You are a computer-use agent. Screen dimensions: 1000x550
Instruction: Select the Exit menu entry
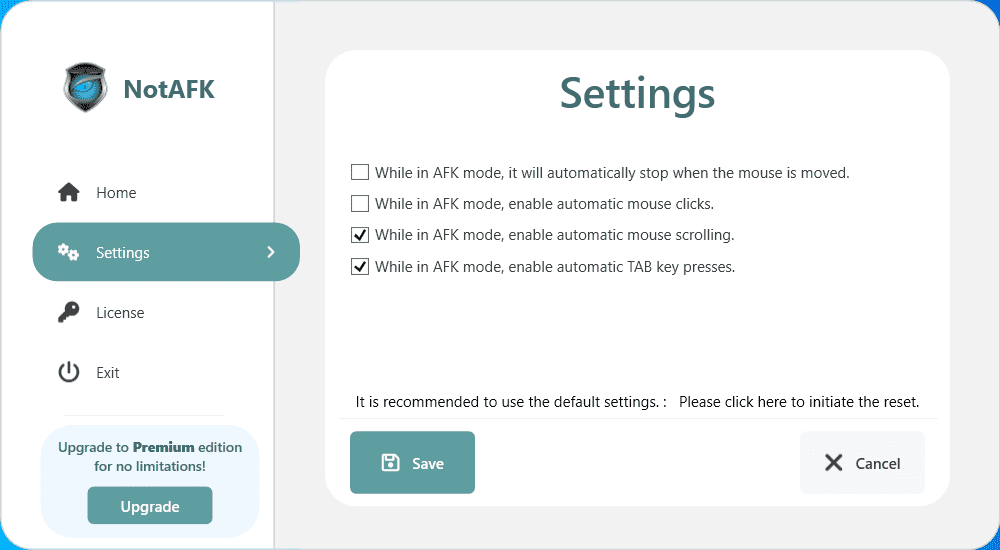point(108,373)
